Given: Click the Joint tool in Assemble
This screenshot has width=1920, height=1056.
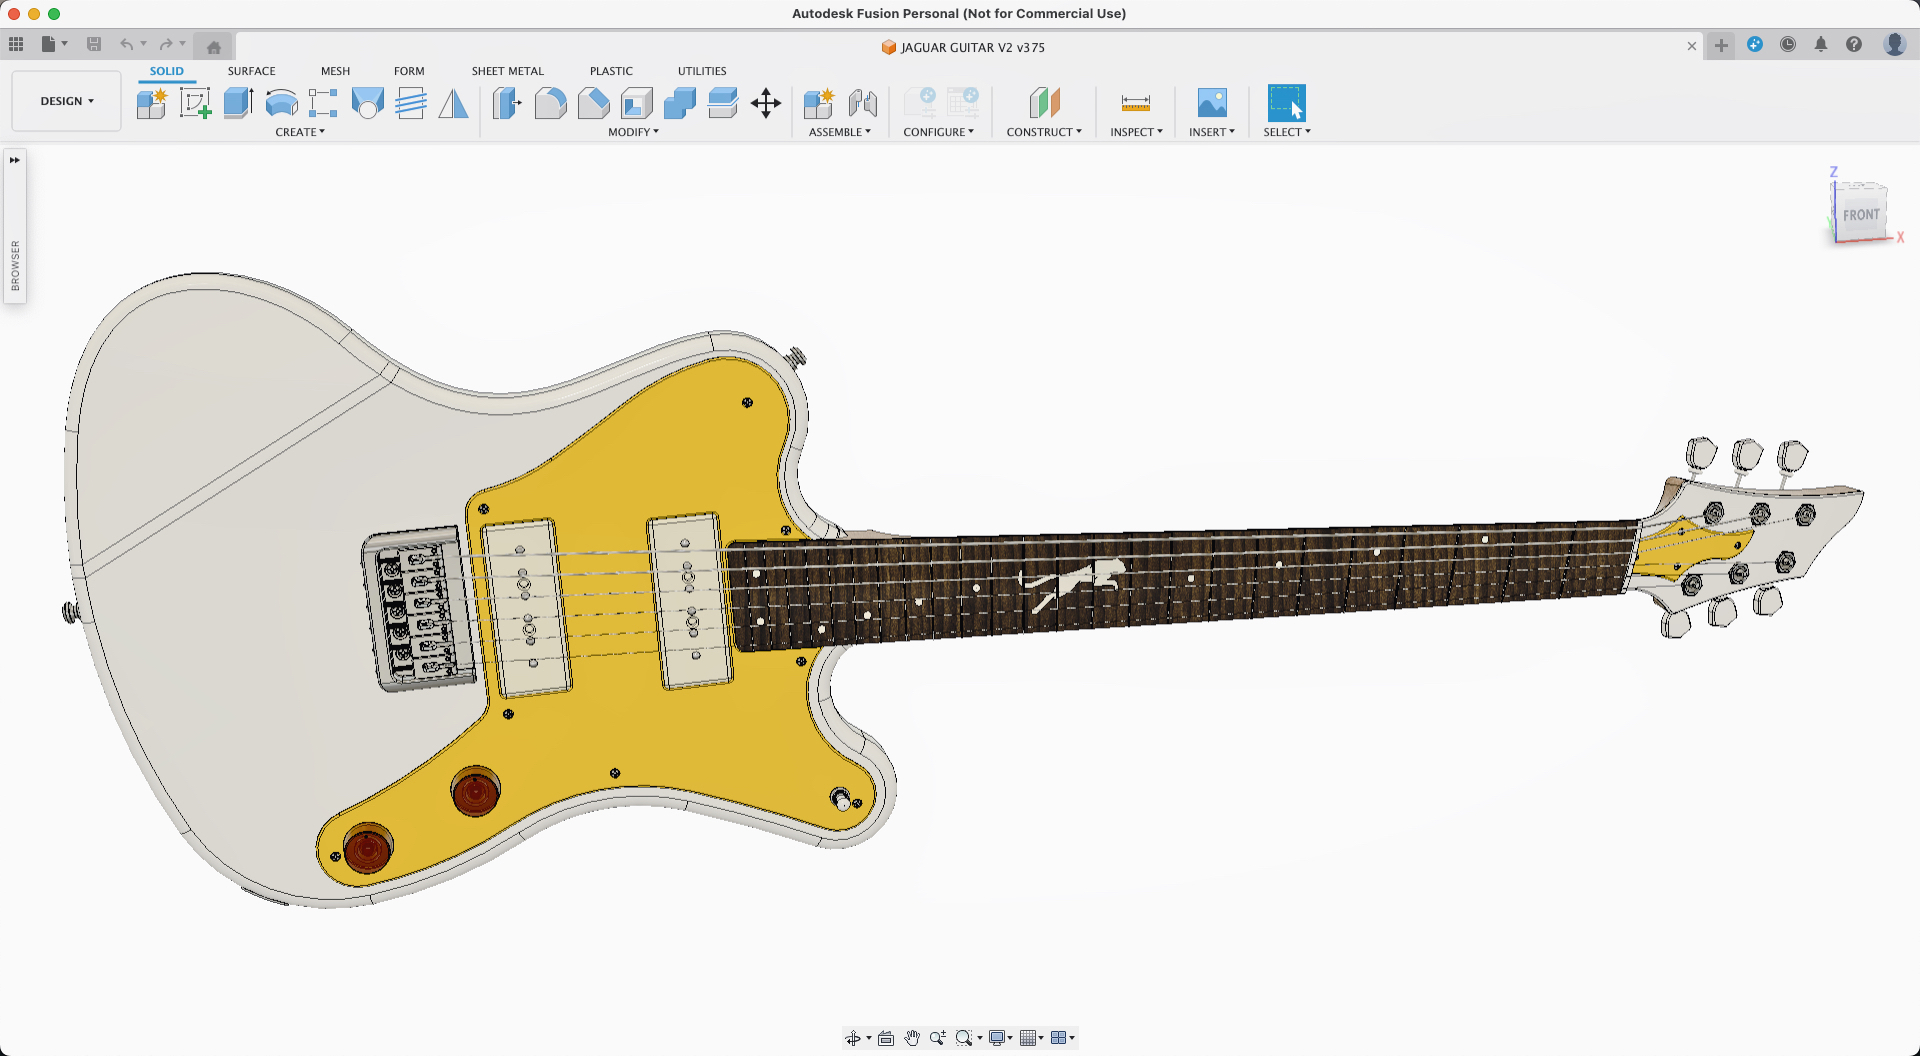Looking at the screenshot, I should (x=862, y=103).
